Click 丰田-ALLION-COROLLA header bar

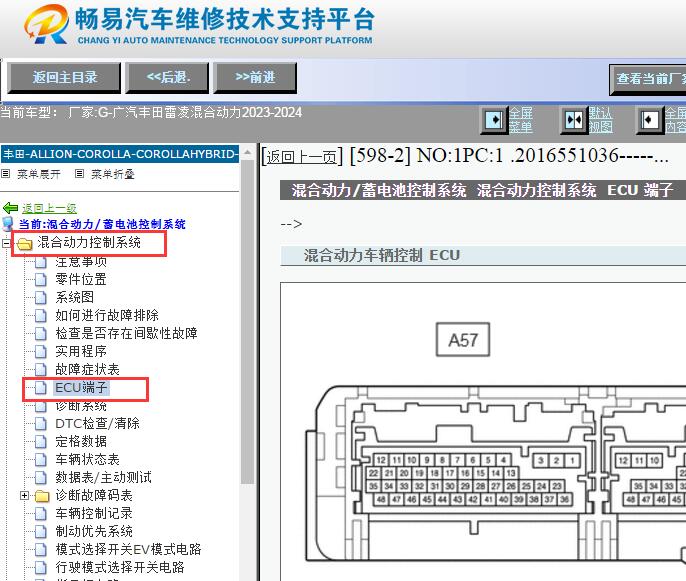point(120,154)
